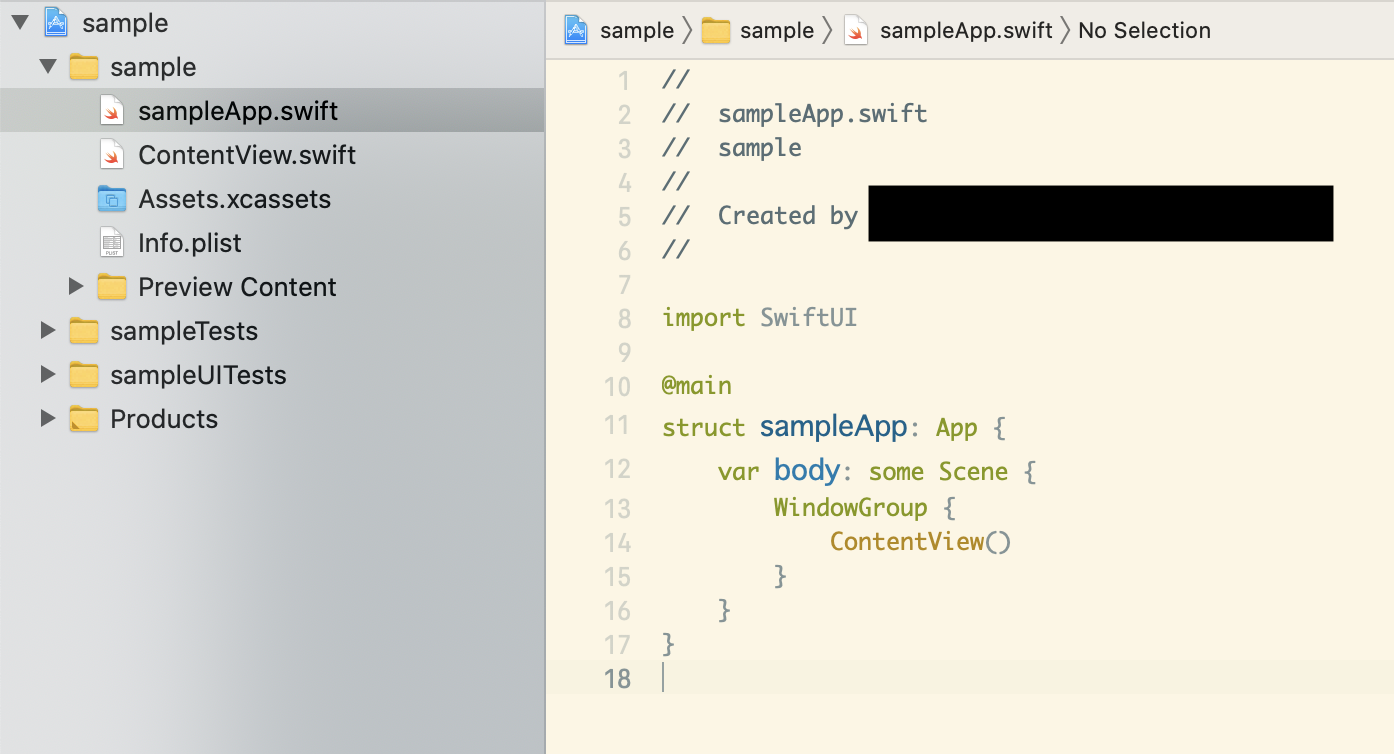Screen dimensions: 1394x754
Task: Expand the Preview Content folder triangle
Action: 76,287
